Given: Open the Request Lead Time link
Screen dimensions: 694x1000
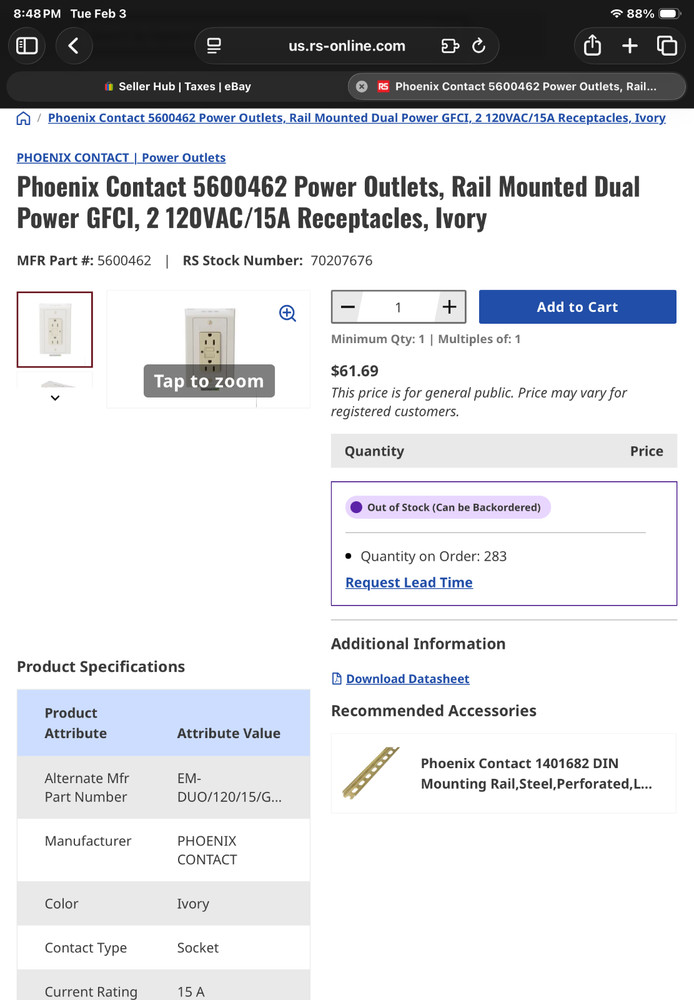Looking at the screenshot, I should 409,582.
